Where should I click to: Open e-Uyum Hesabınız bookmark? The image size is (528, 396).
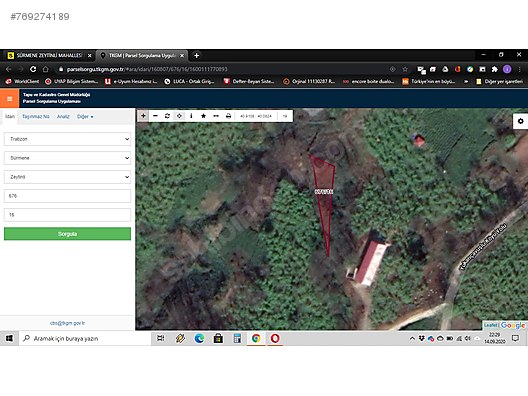point(131,81)
